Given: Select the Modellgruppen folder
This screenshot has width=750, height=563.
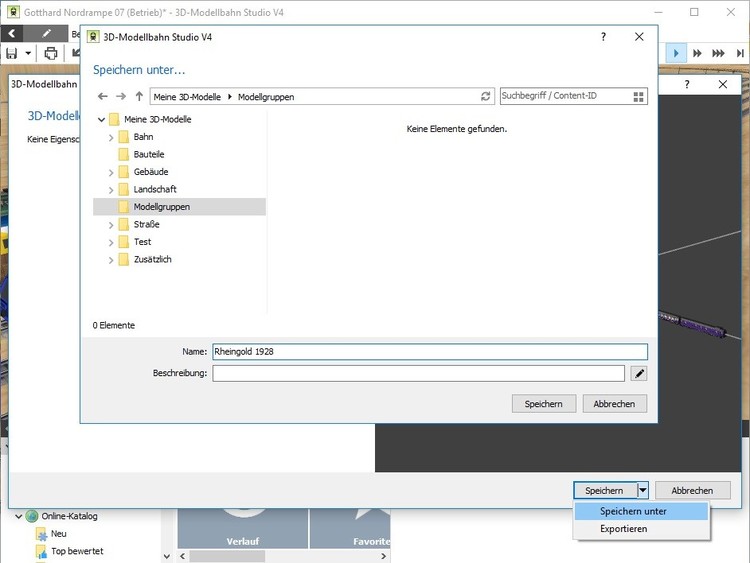Looking at the screenshot, I should 179,207.
